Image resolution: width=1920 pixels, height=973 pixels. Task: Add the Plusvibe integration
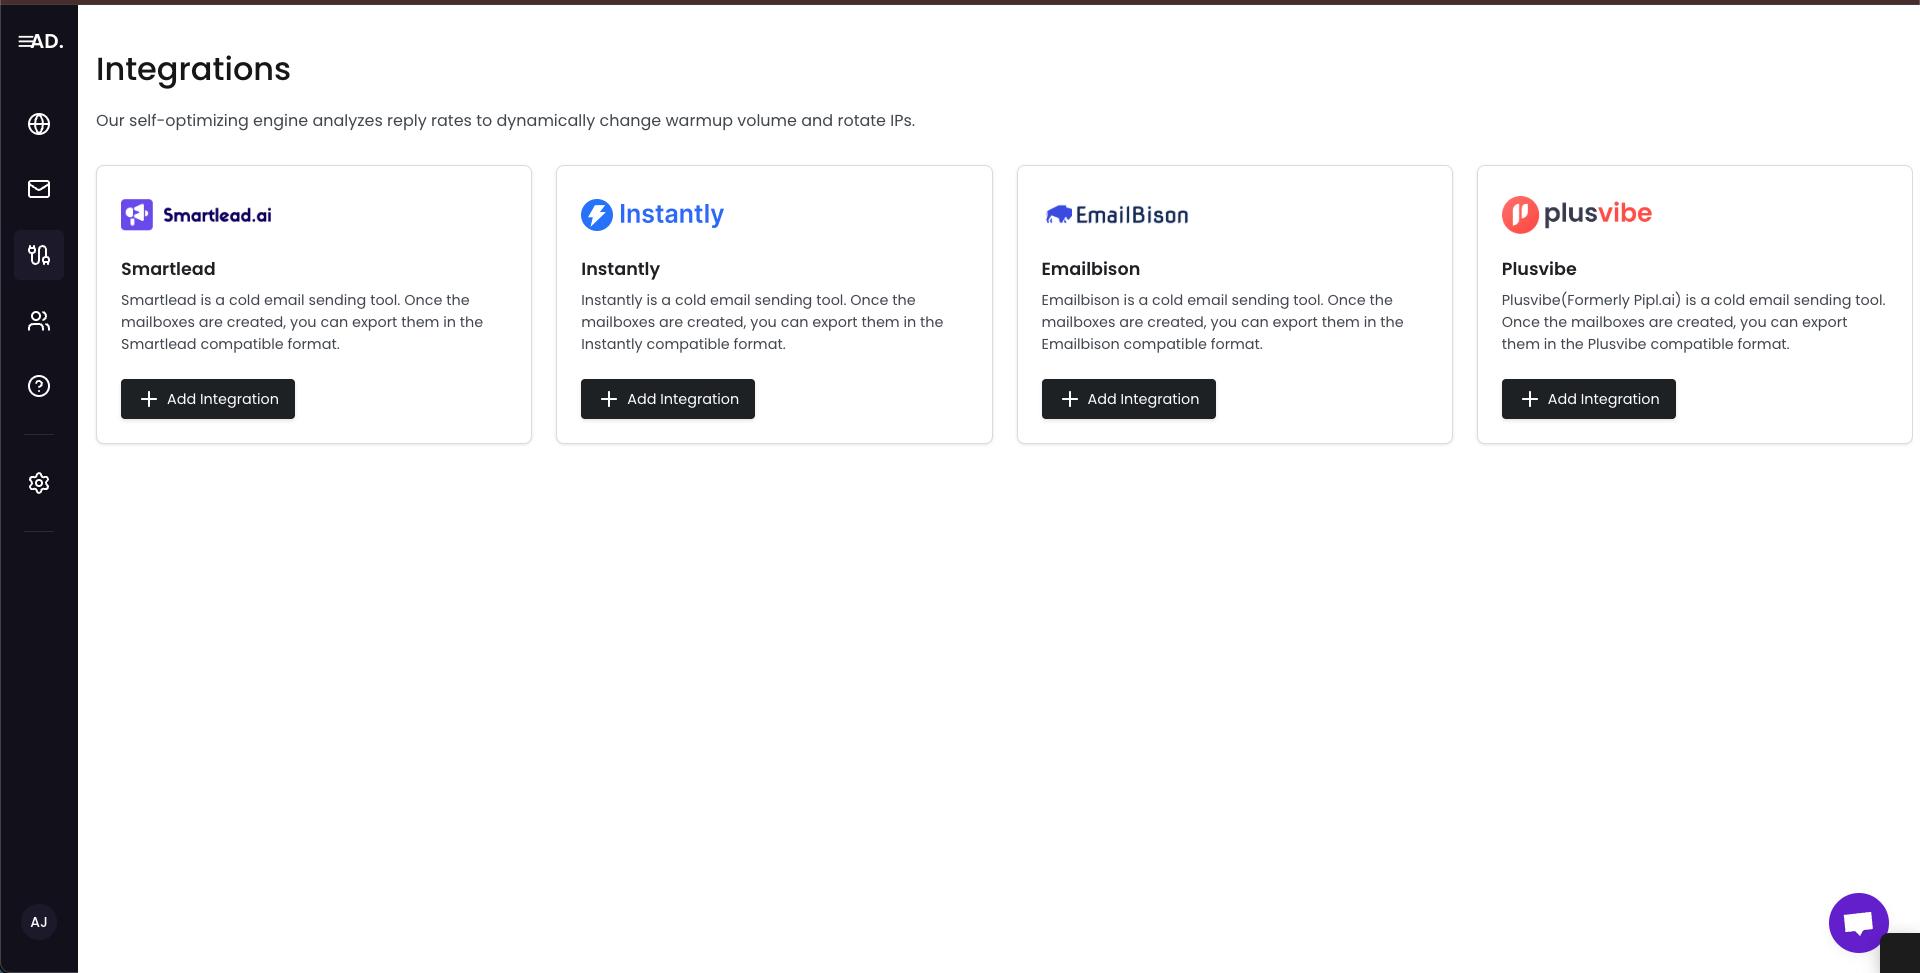[1588, 399]
